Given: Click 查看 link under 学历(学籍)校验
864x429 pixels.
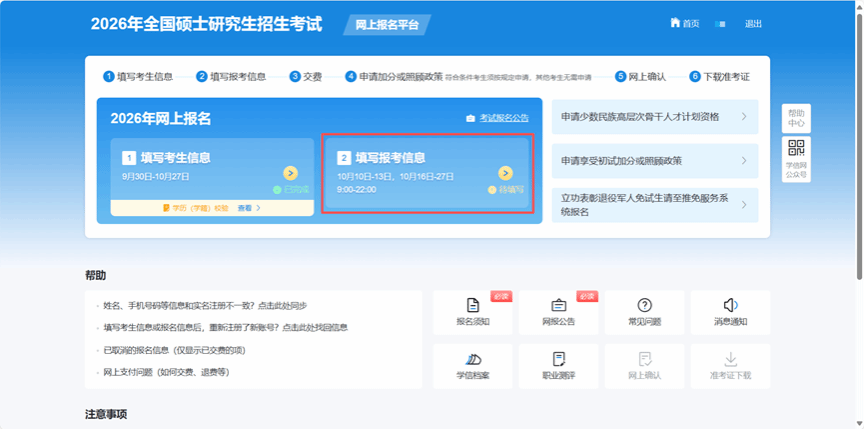Looking at the screenshot, I should [x=248, y=208].
